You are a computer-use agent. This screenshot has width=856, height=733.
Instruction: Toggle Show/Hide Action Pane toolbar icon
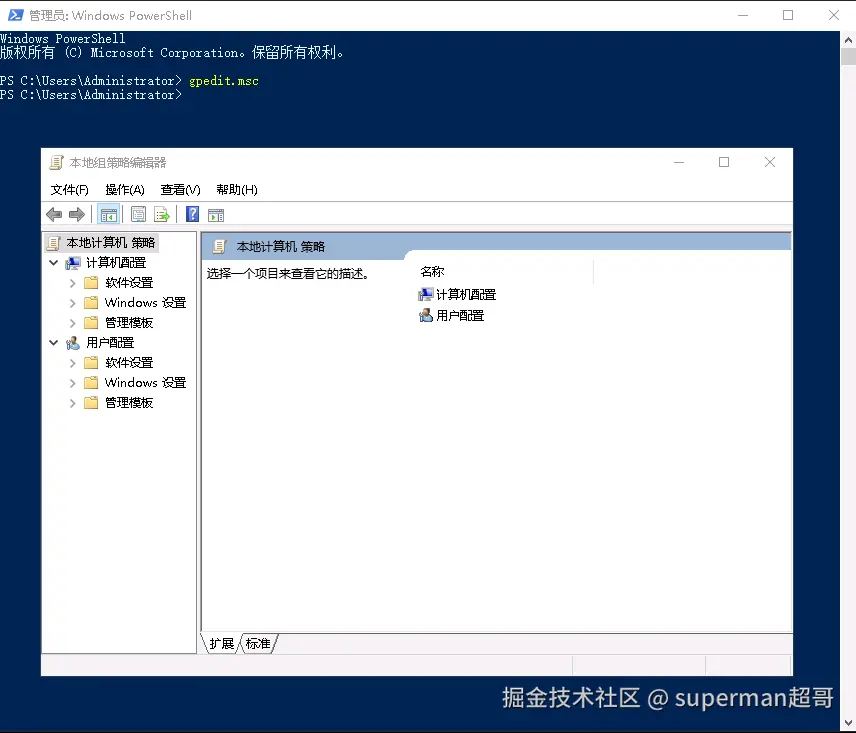pos(216,215)
